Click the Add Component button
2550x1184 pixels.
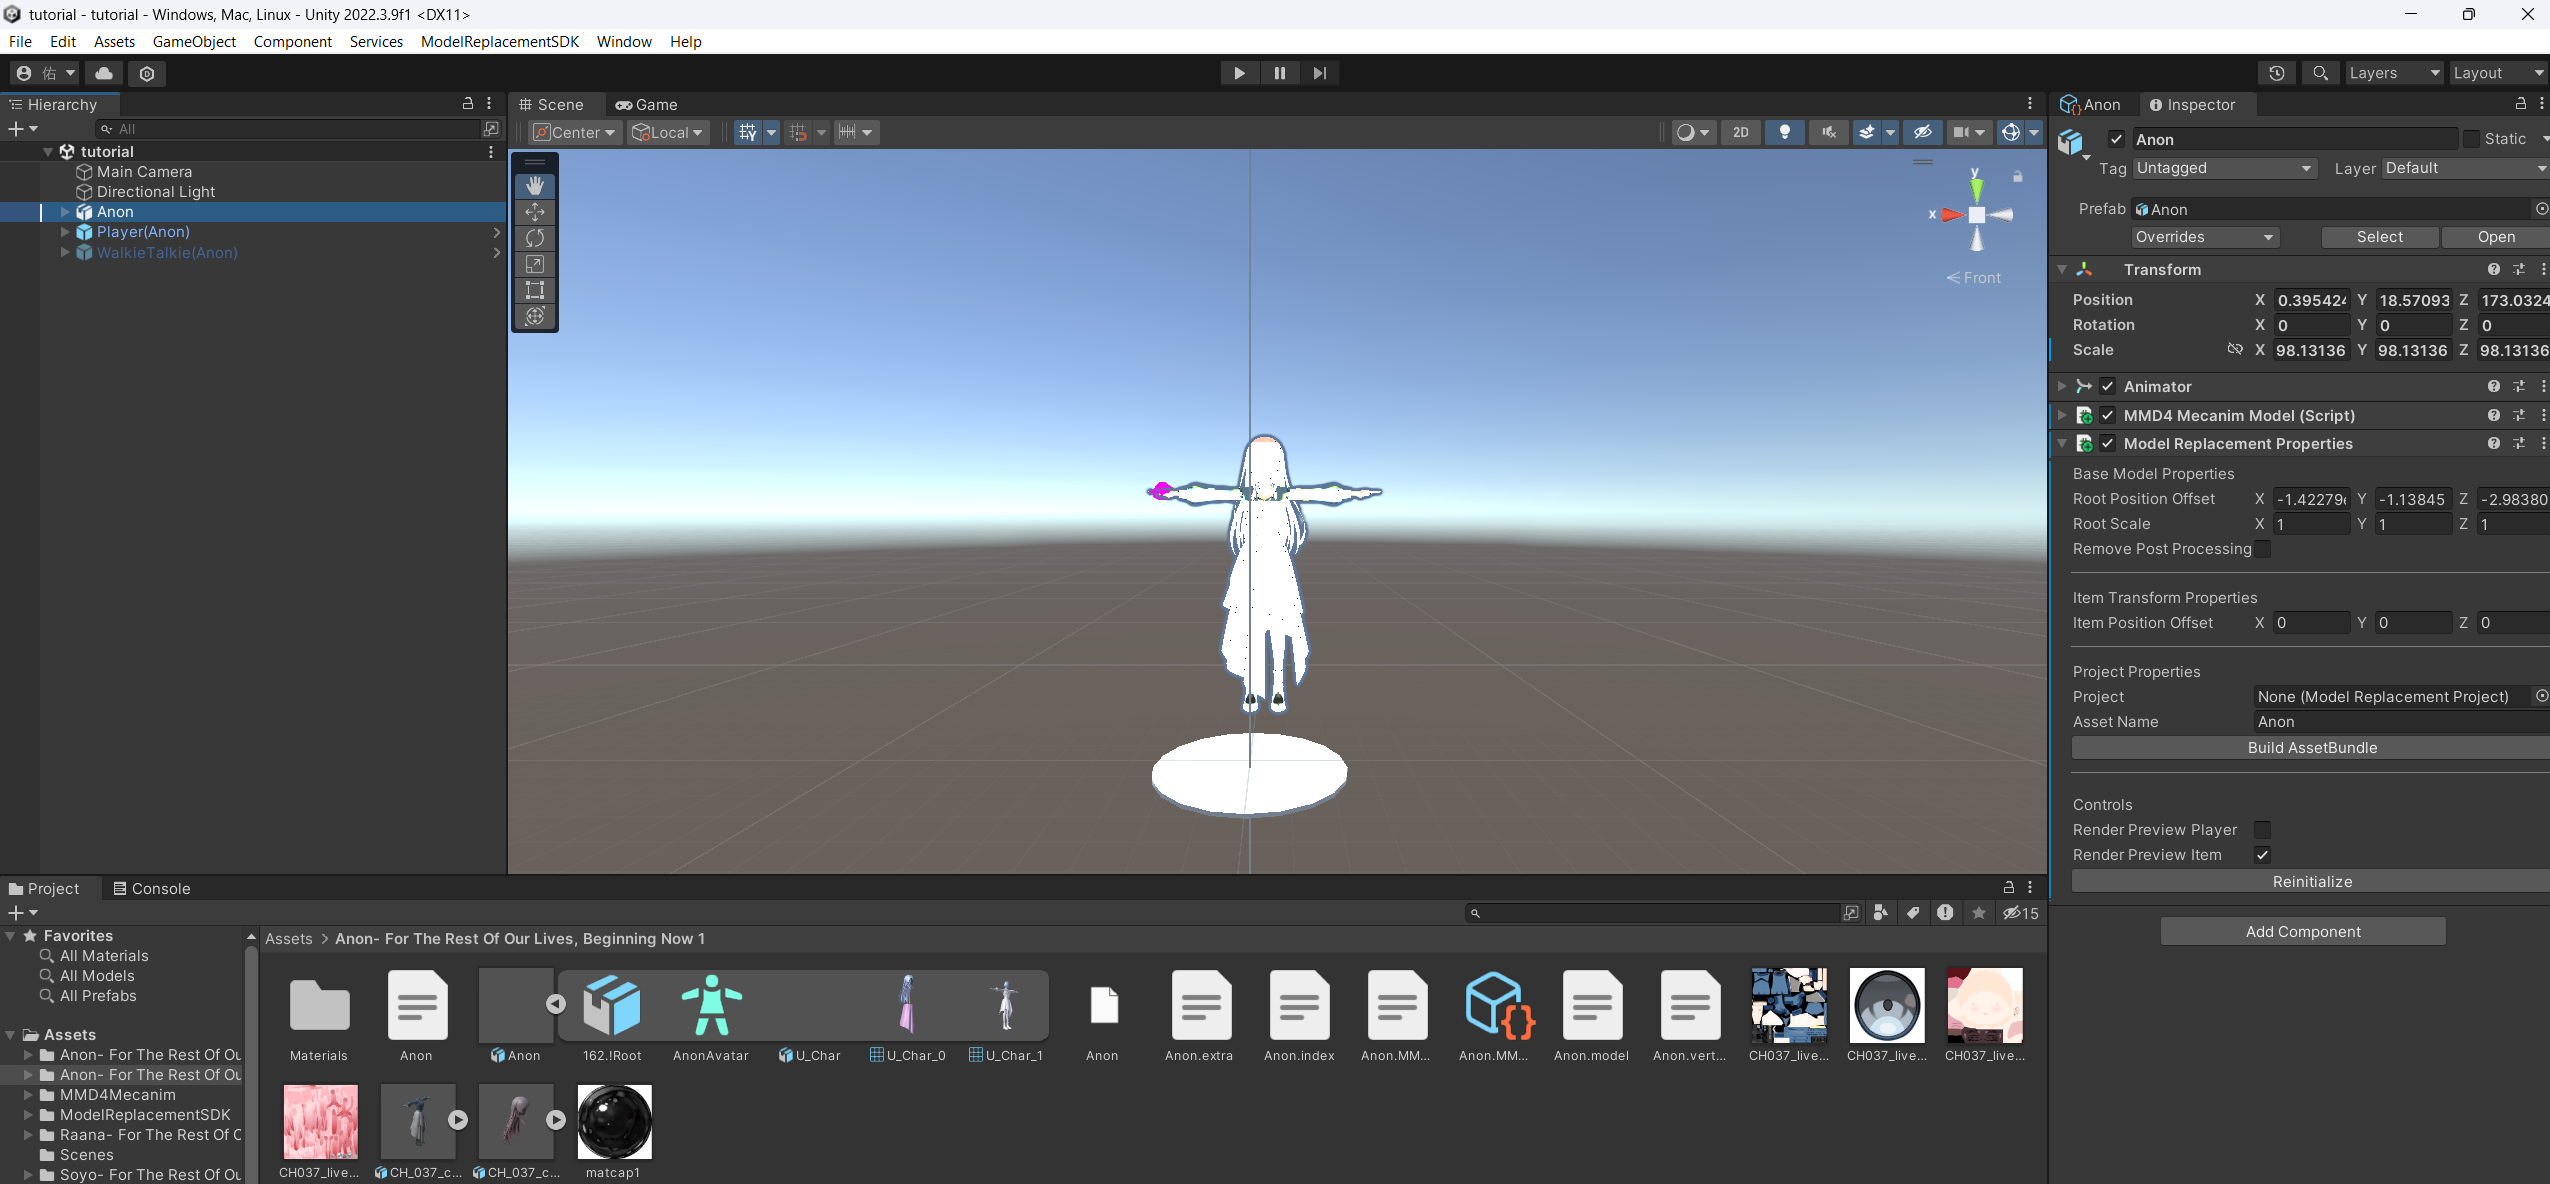(2302, 931)
